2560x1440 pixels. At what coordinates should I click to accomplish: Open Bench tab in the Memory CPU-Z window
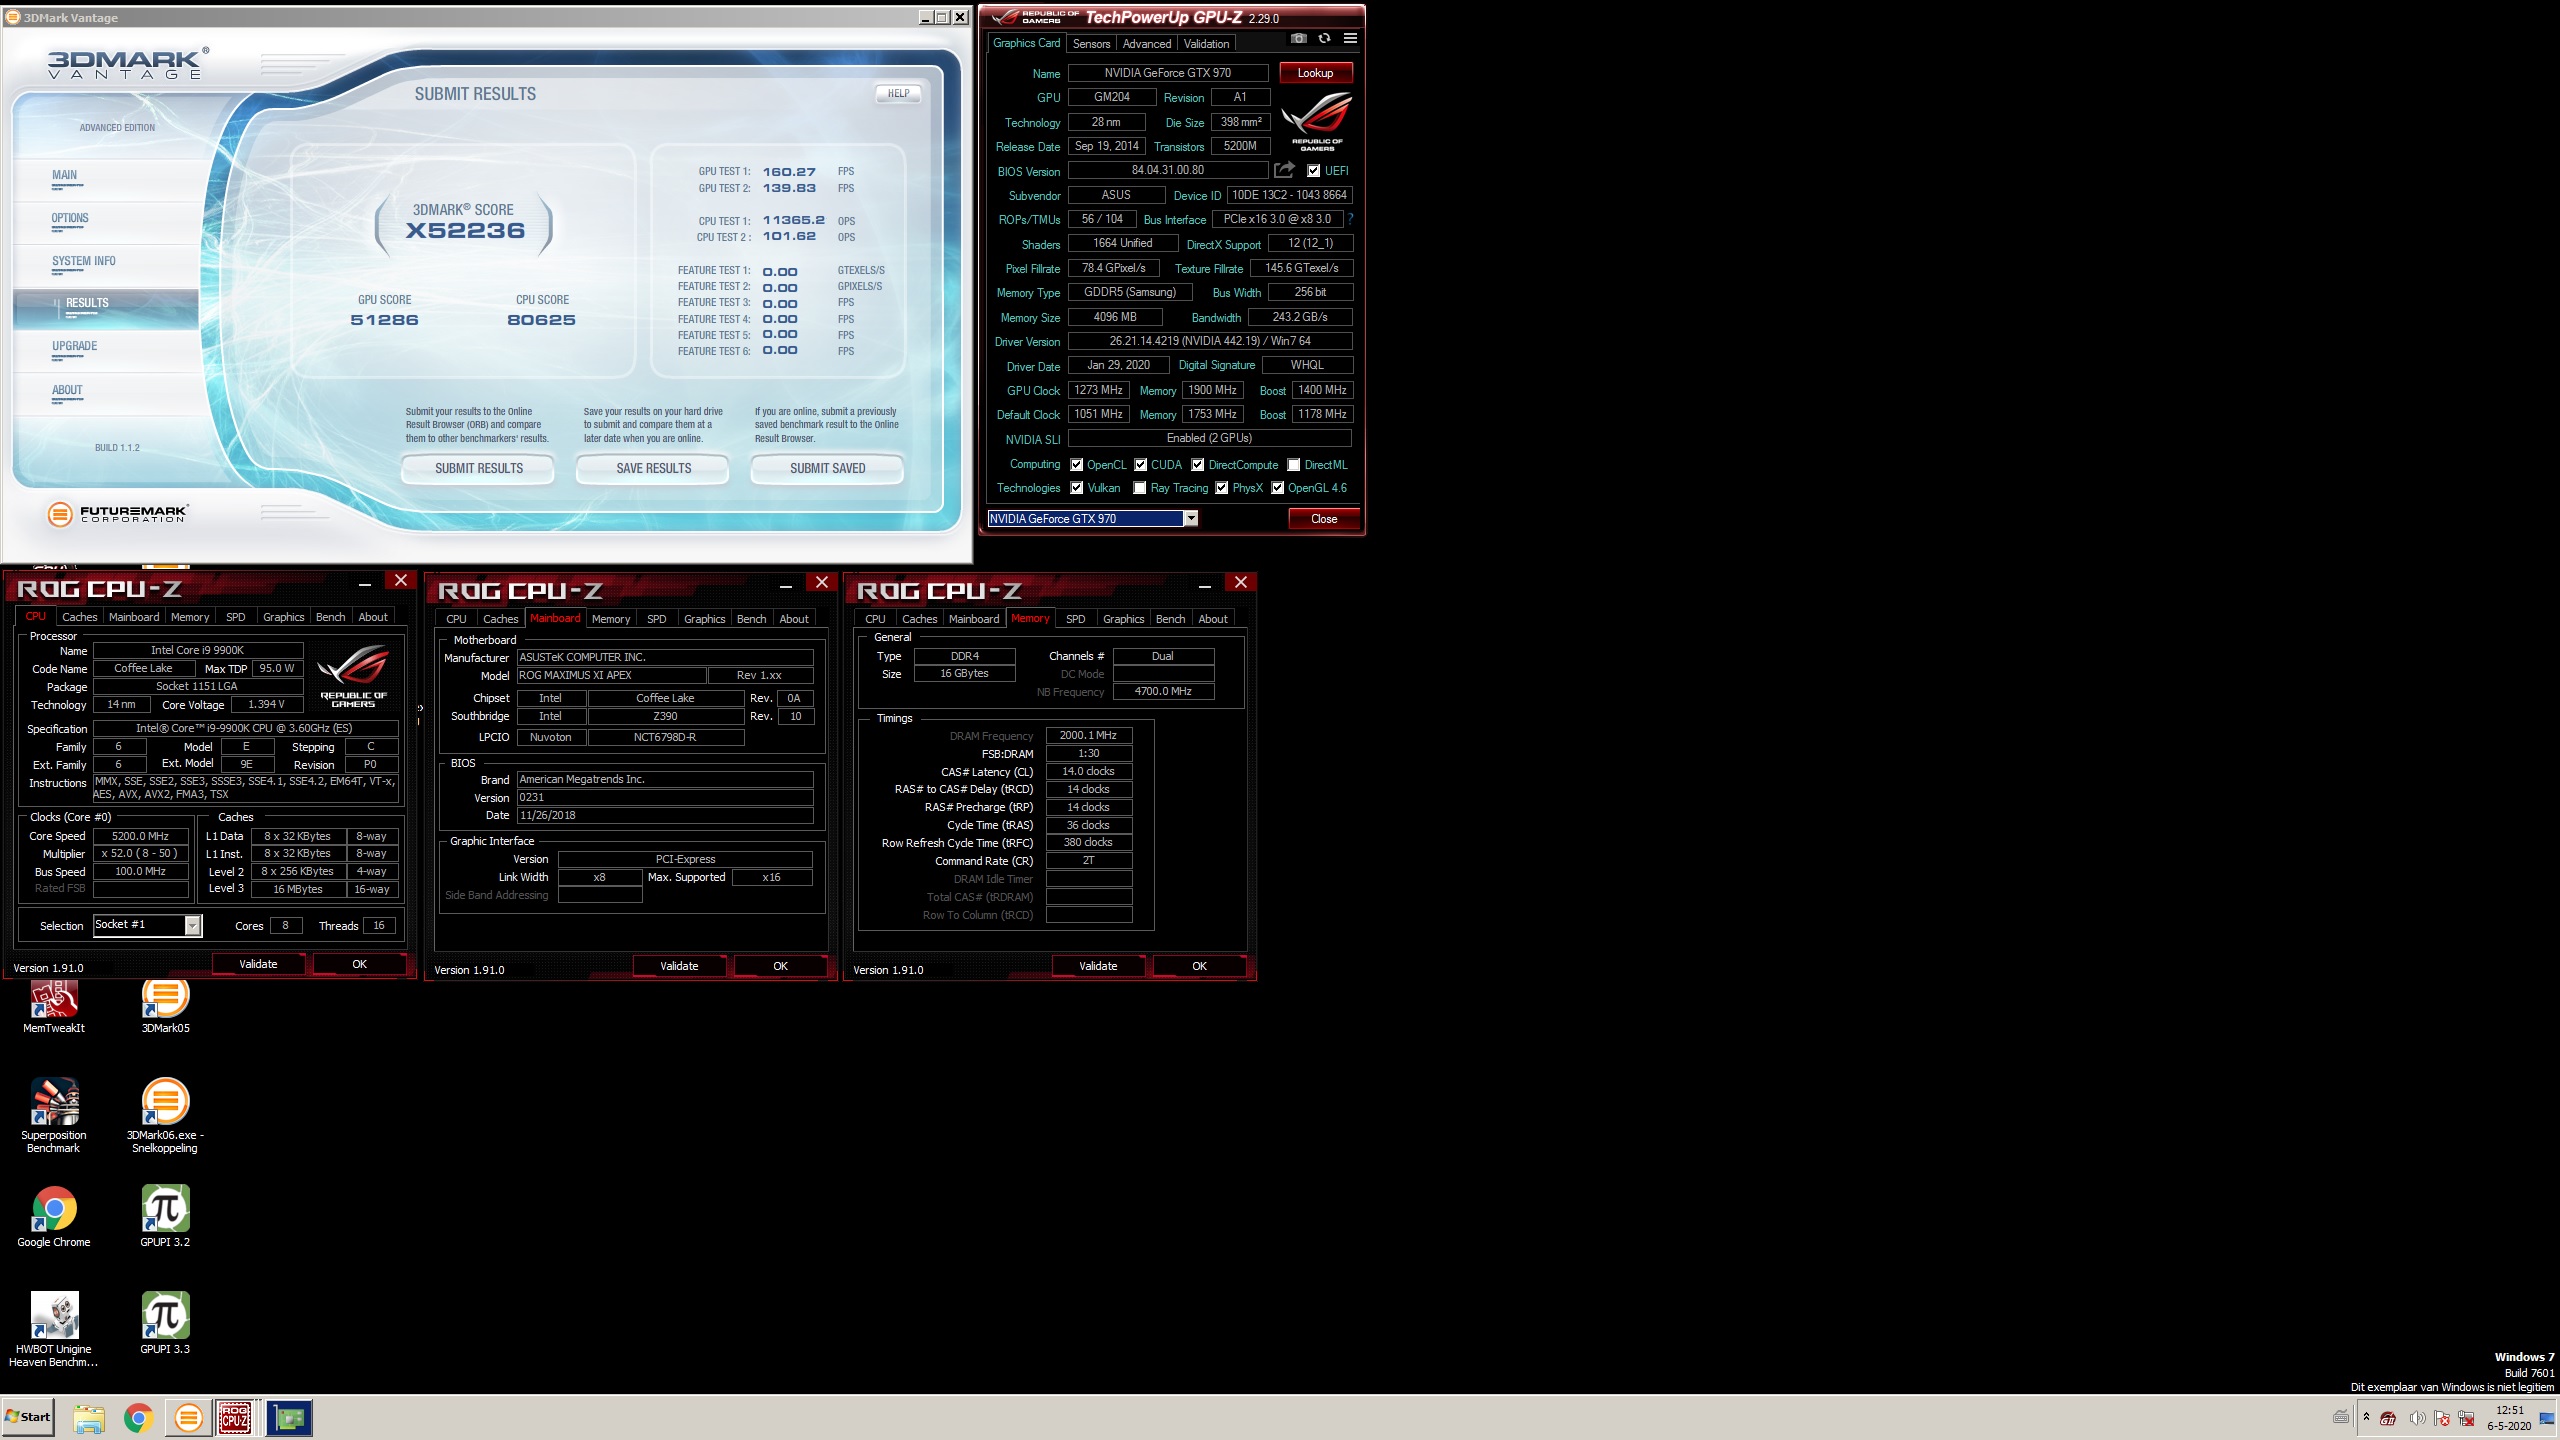pos(1170,619)
